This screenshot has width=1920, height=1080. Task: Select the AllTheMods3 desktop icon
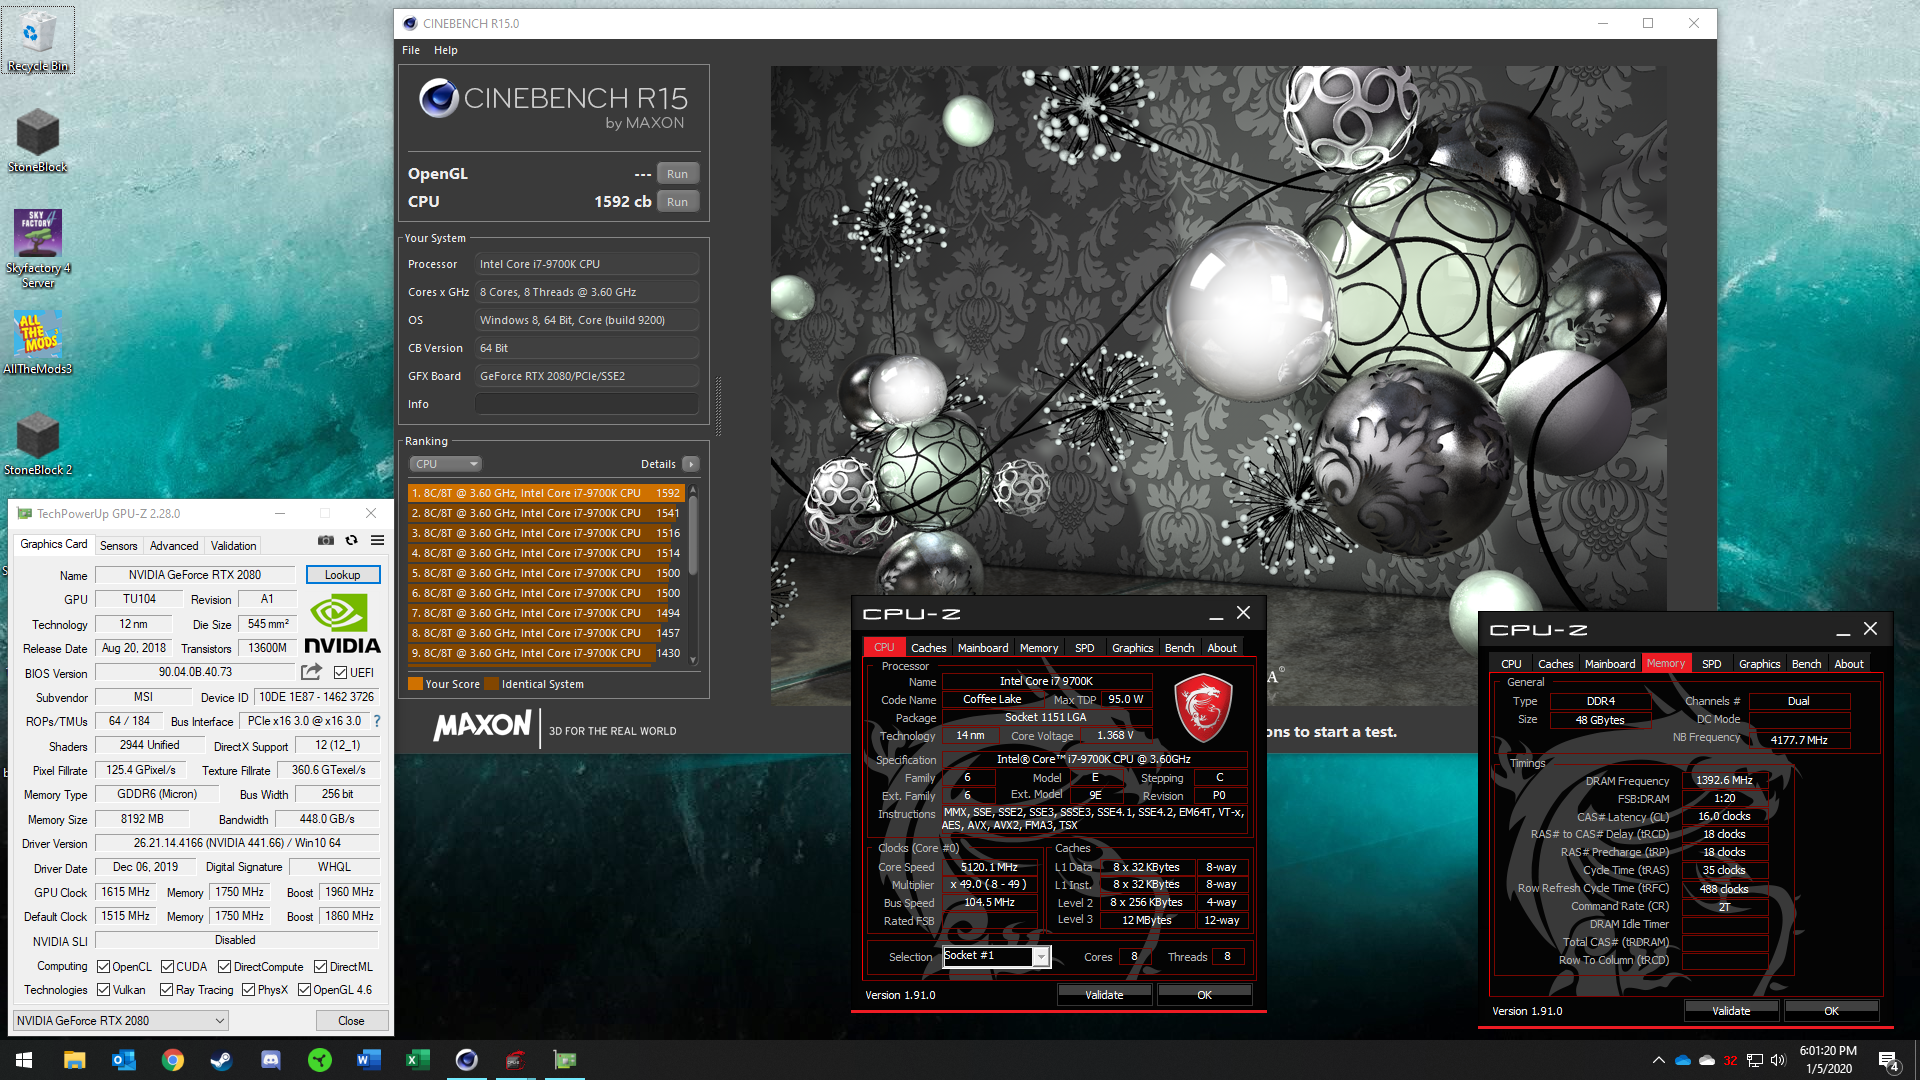click(x=38, y=342)
